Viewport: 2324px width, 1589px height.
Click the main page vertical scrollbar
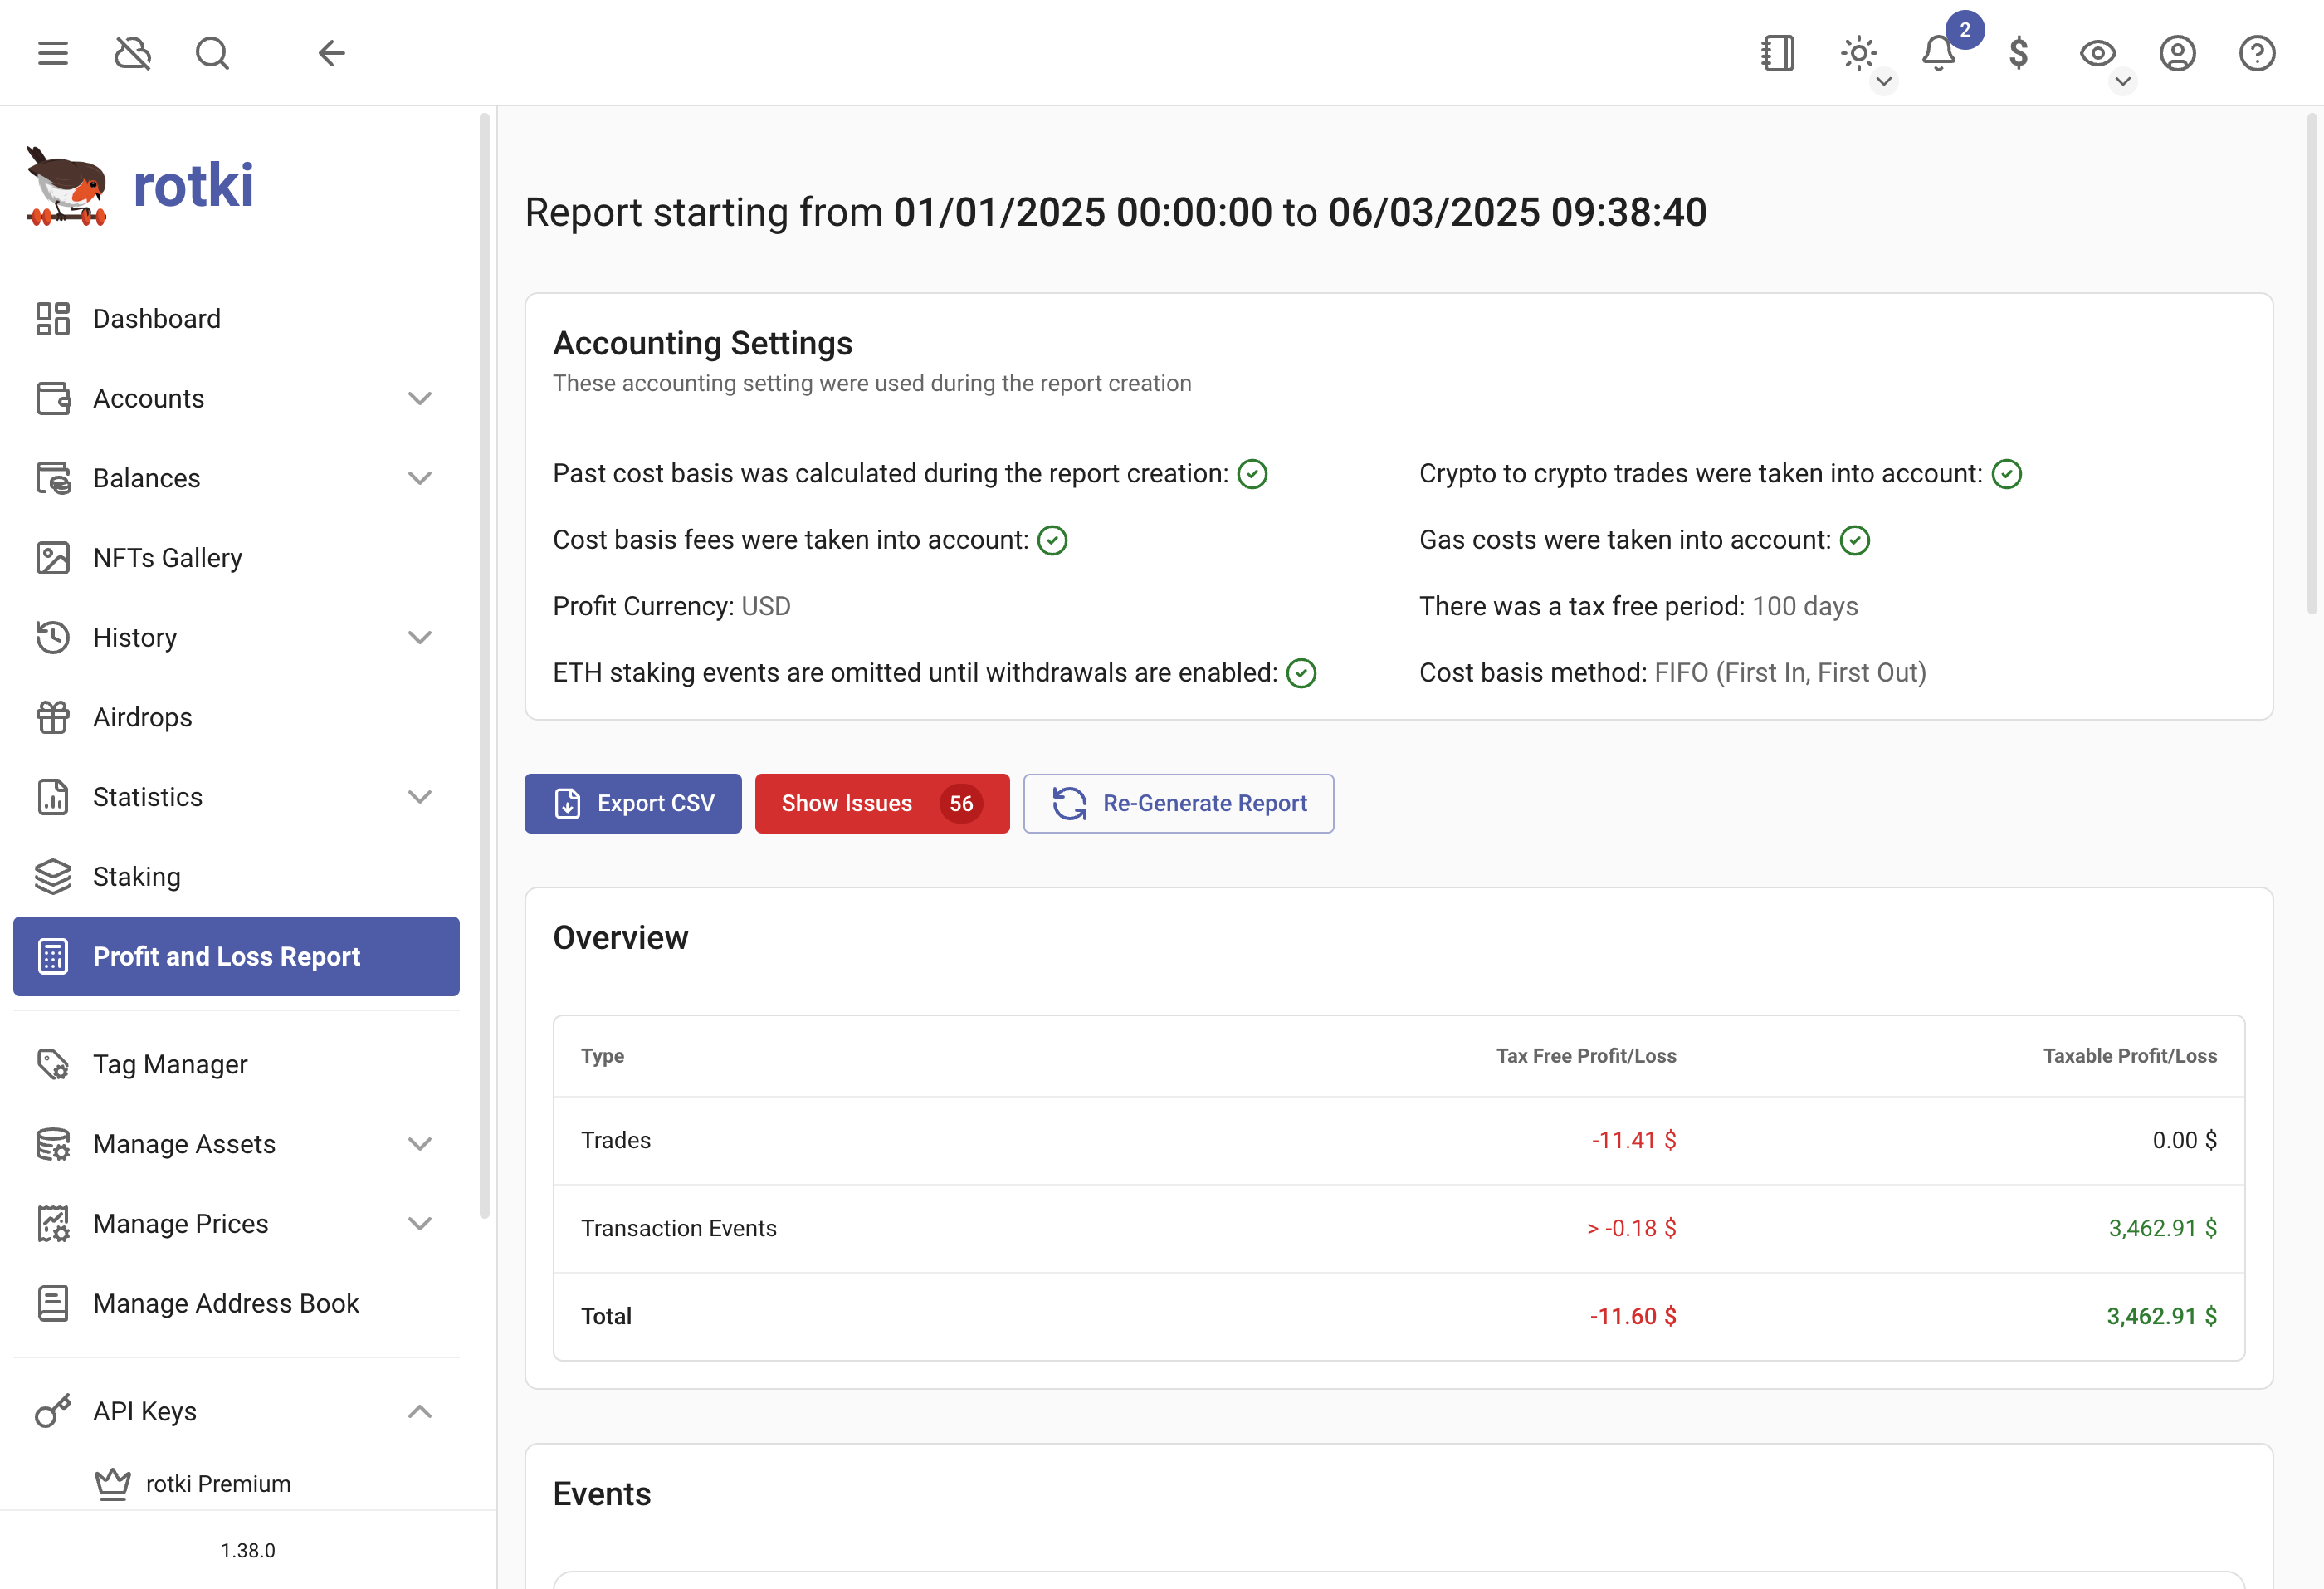[2311, 364]
